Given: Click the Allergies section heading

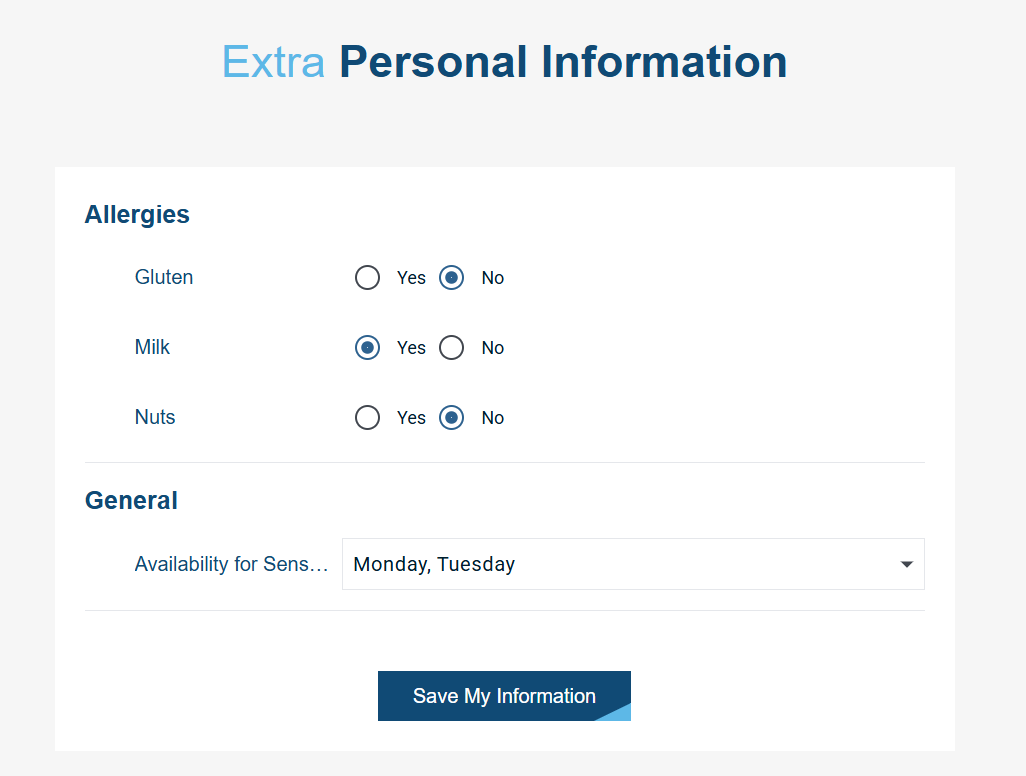Looking at the screenshot, I should pyautogui.click(x=137, y=214).
